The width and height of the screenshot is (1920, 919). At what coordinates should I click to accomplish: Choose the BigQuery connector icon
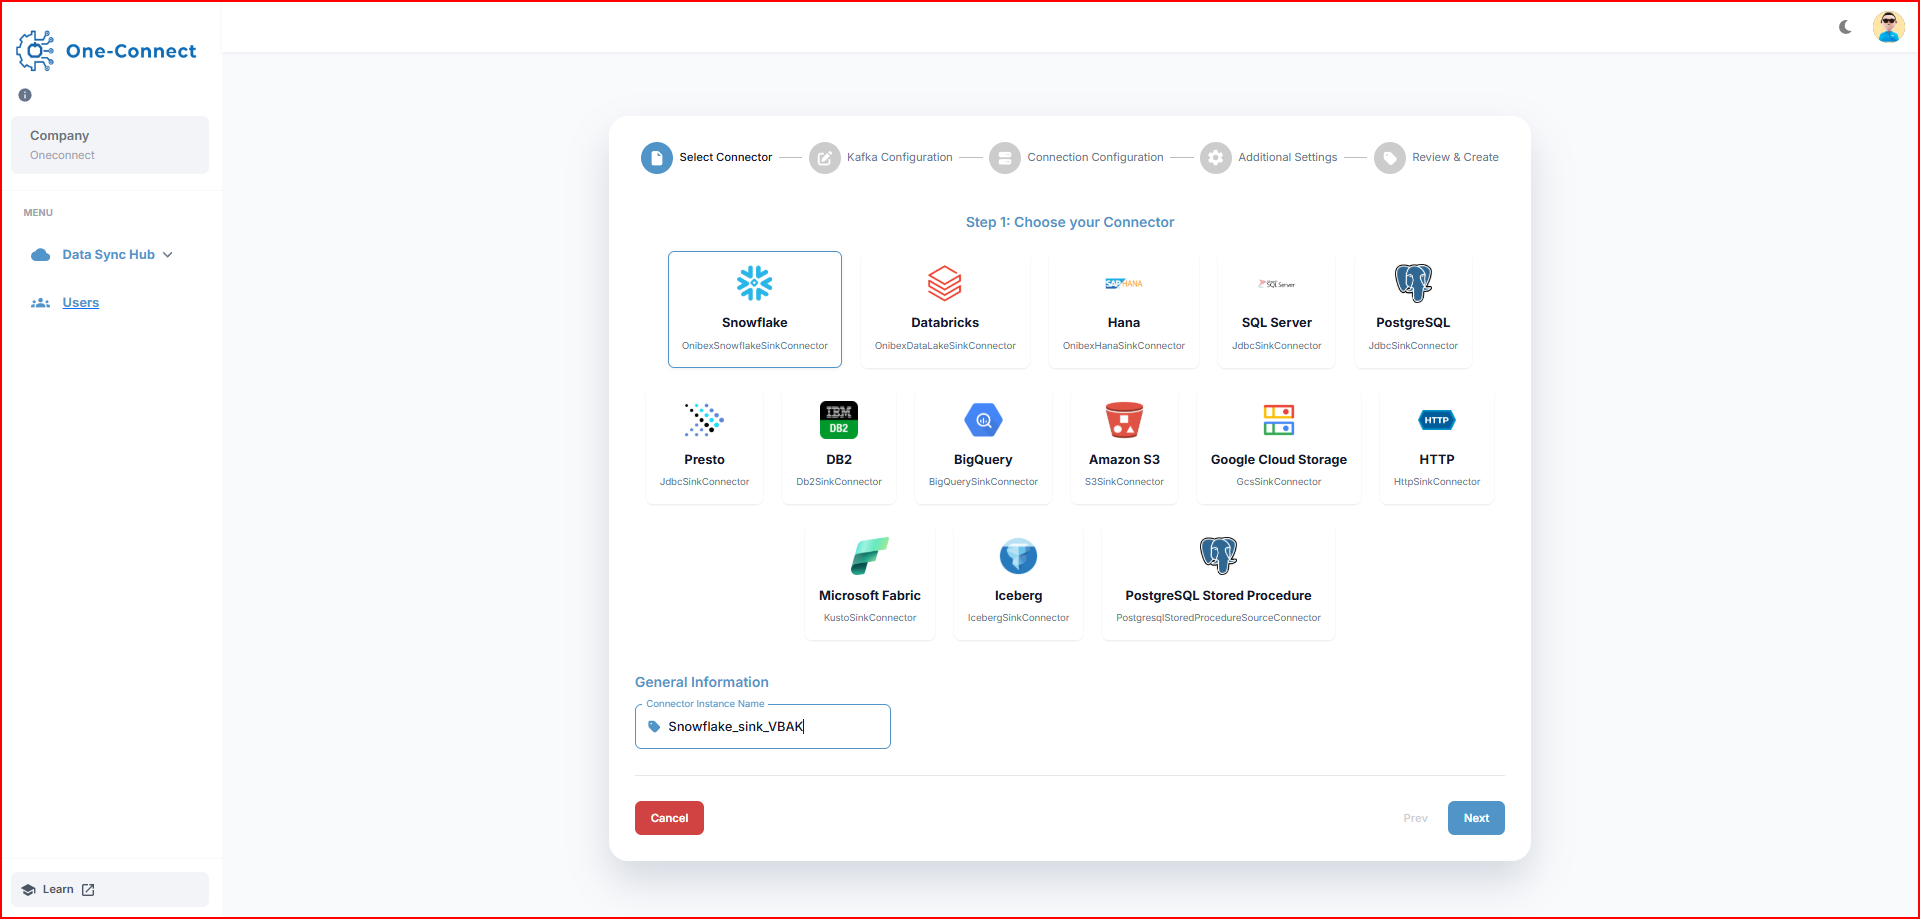(983, 420)
